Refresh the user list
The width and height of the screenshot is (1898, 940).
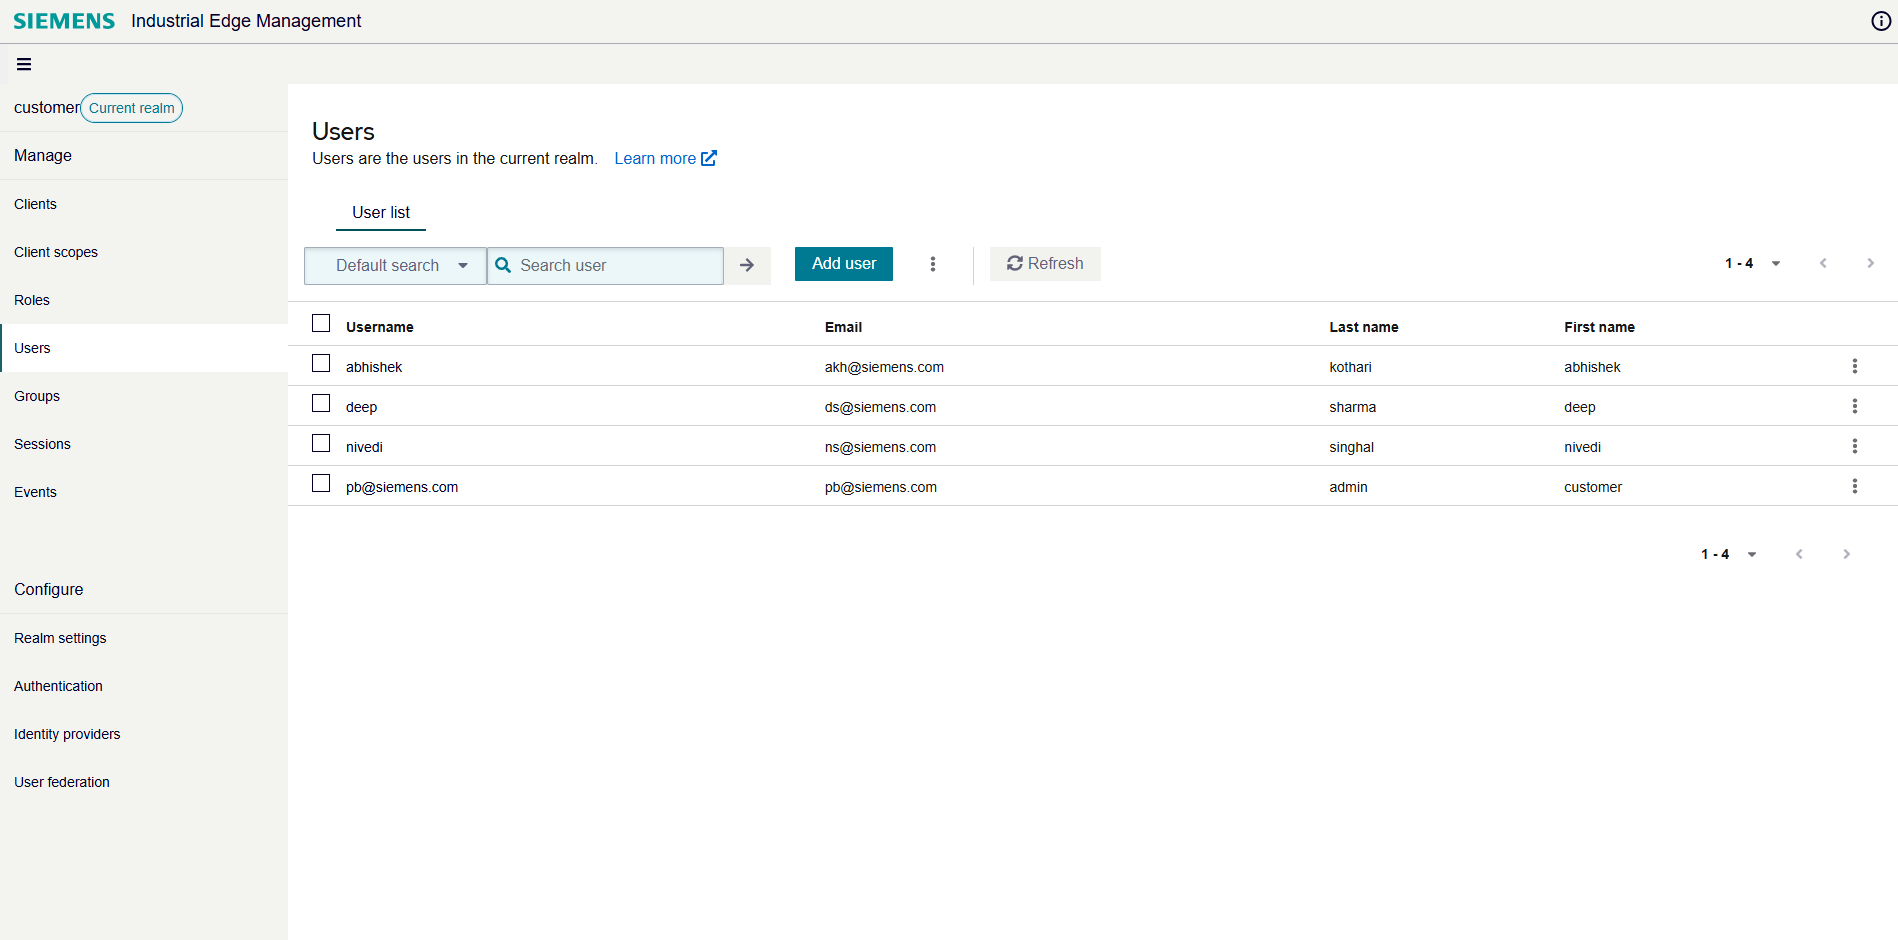coord(1045,264)
